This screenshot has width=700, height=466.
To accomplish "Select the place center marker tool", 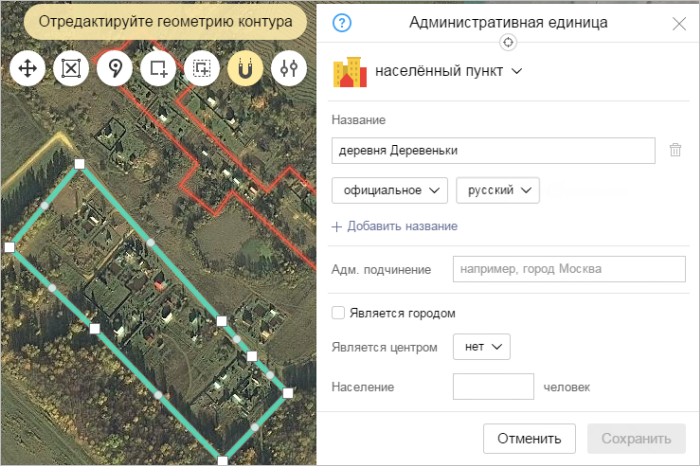I will point(115,68).
